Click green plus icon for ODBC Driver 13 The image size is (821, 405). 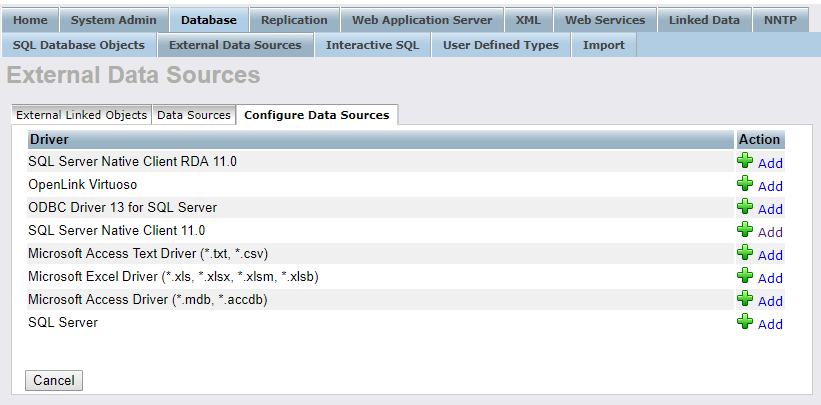(x=744, y=207)
